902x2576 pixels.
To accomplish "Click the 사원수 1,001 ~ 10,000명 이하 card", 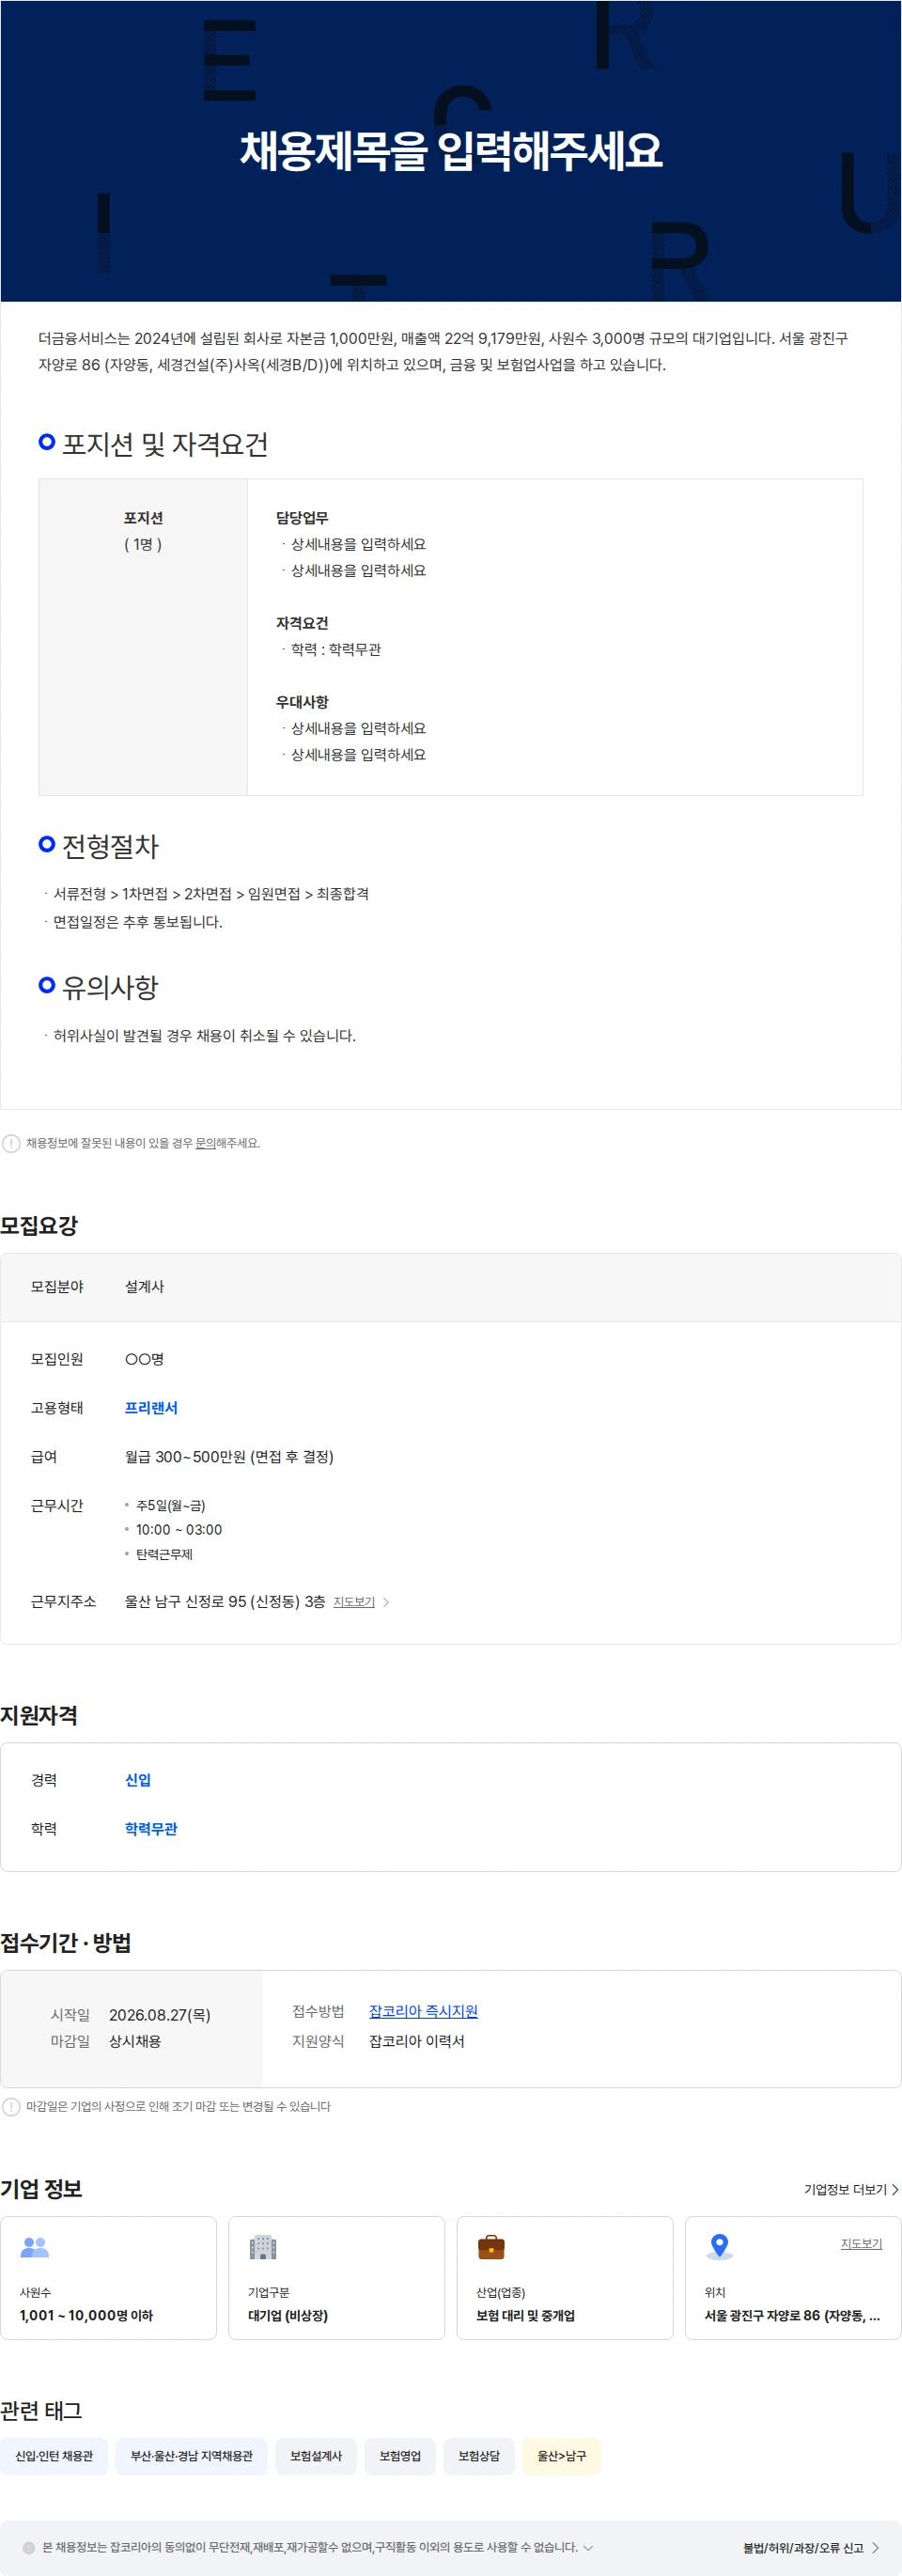I will click(108, 2278).
